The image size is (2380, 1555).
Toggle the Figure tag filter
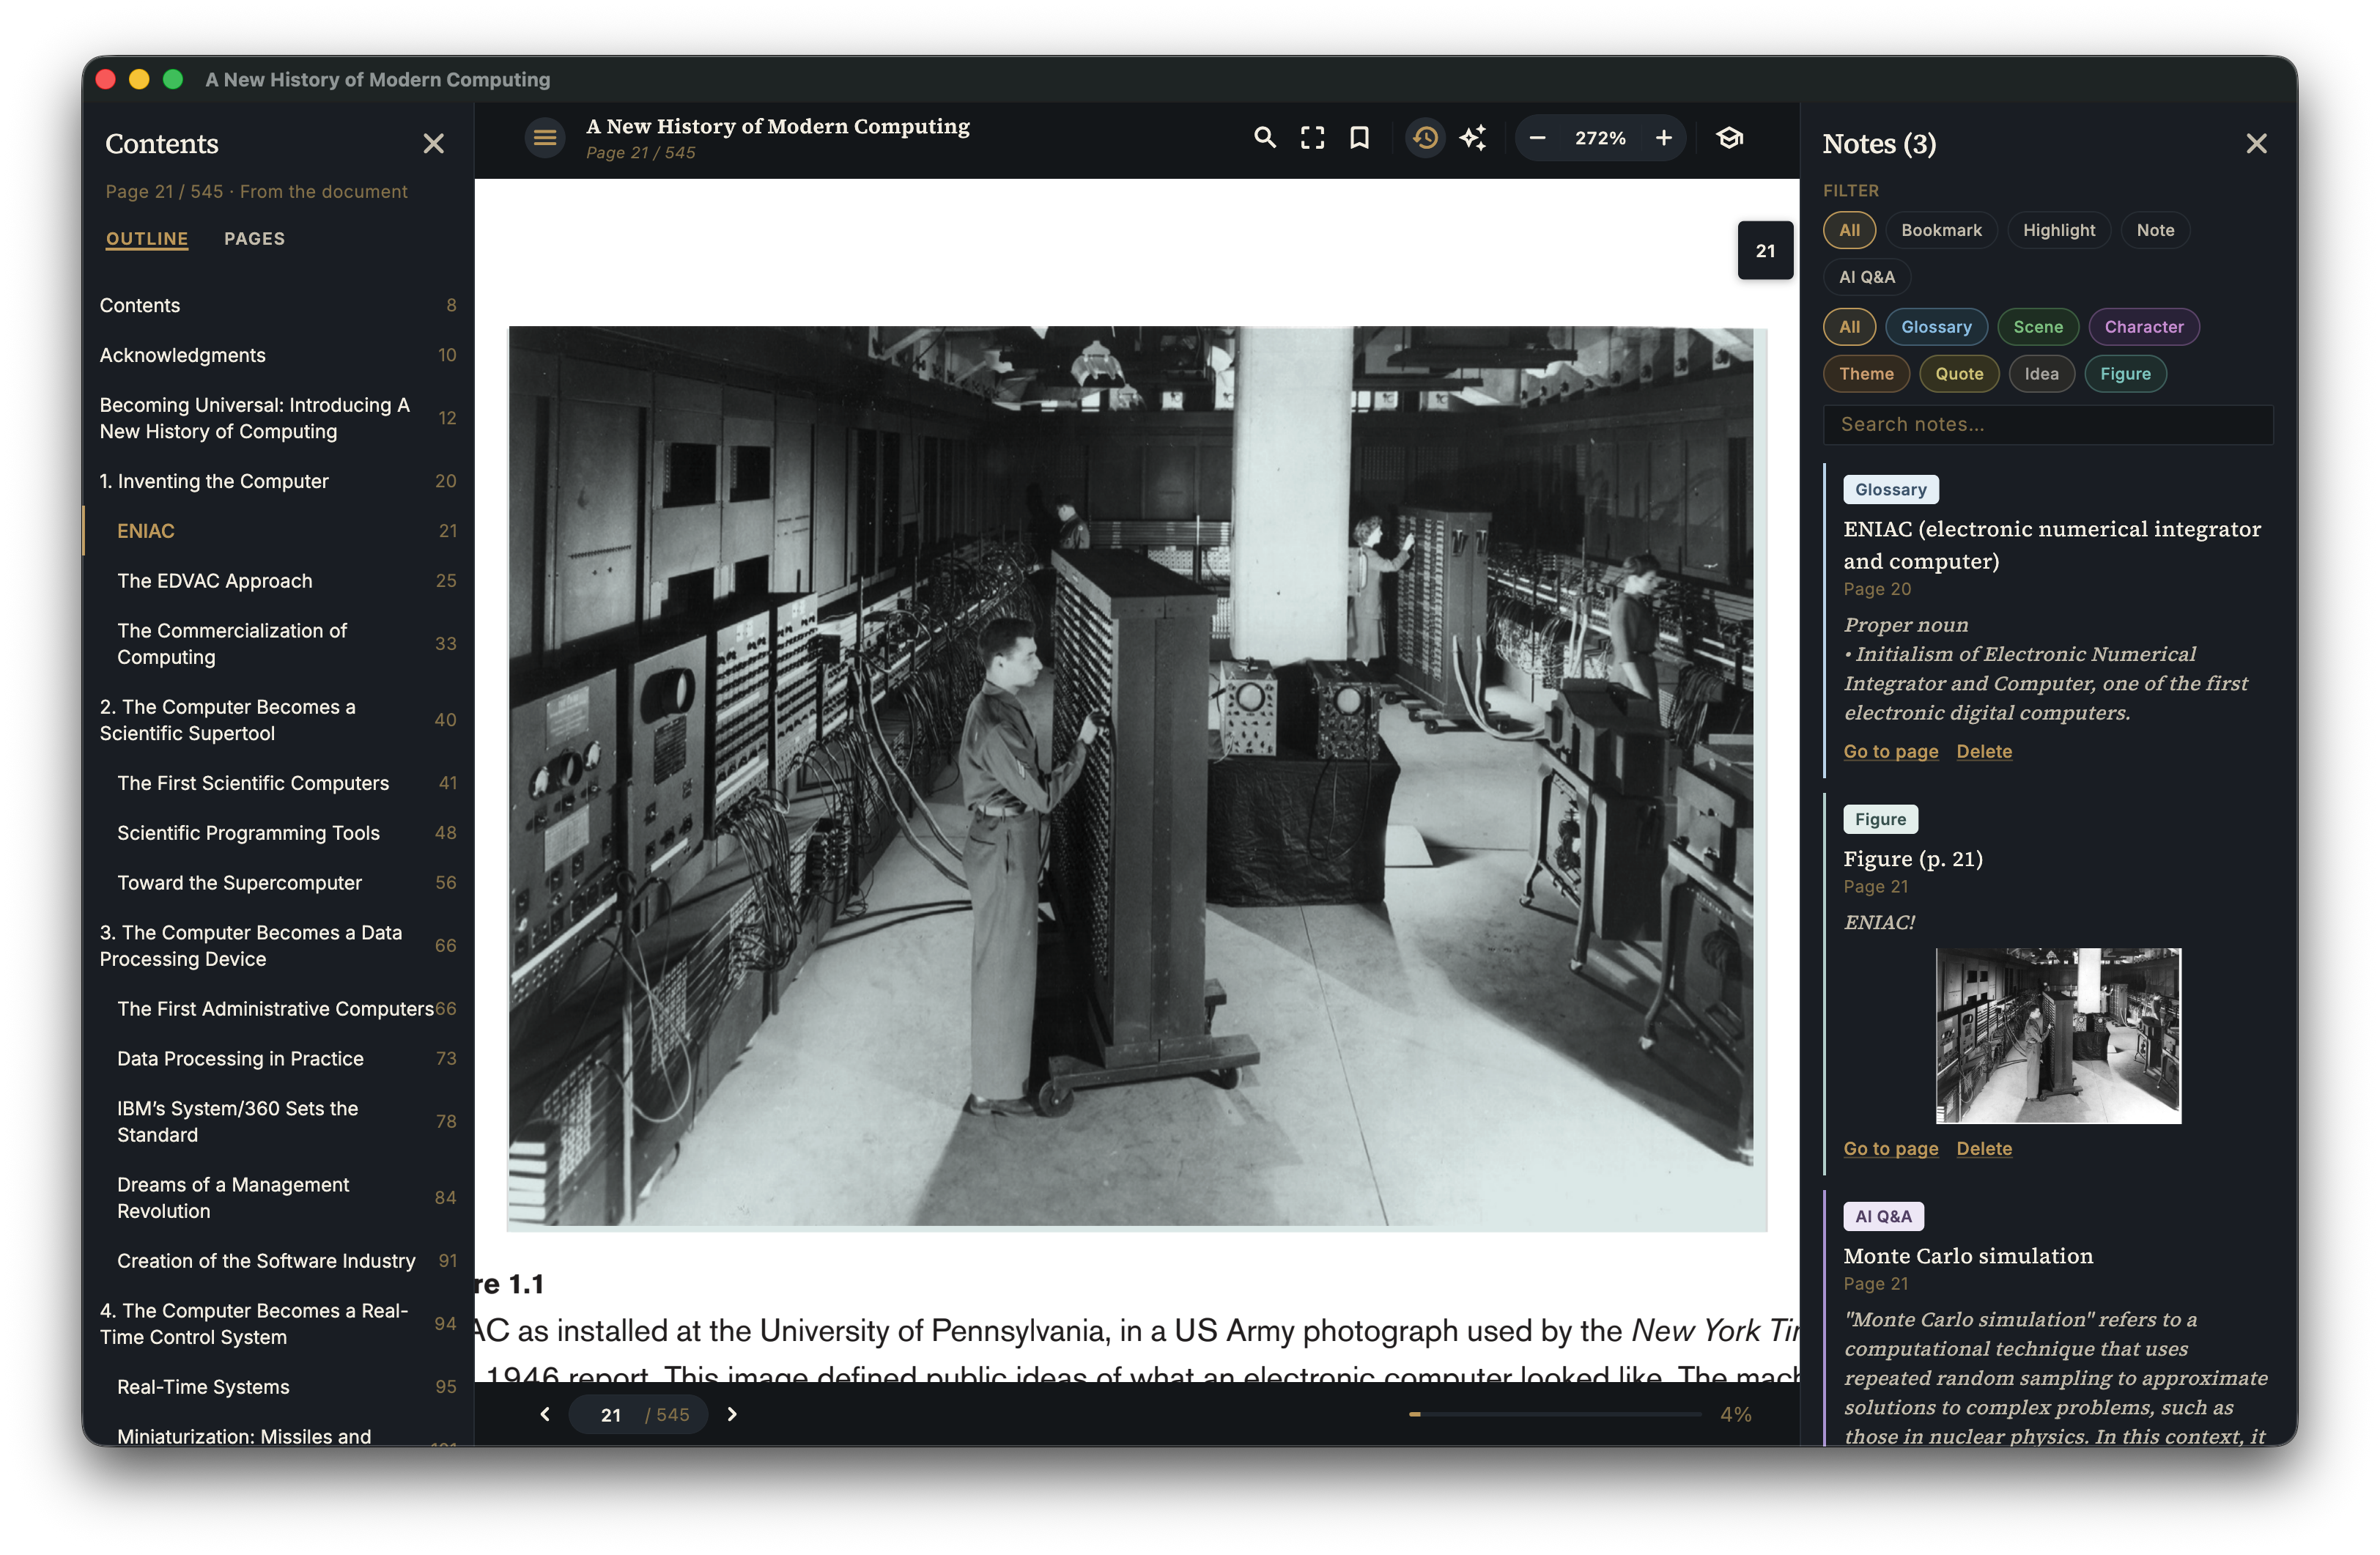point(2125,374)
